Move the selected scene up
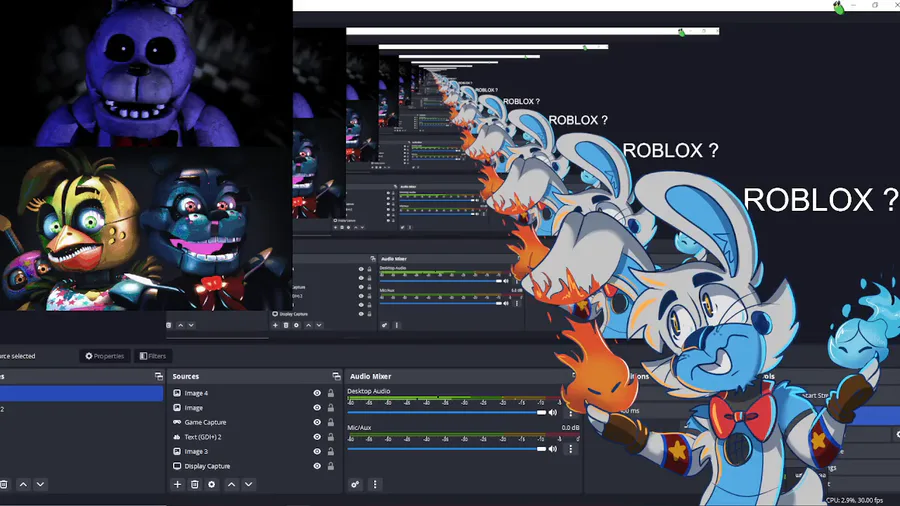 [23, 484]
